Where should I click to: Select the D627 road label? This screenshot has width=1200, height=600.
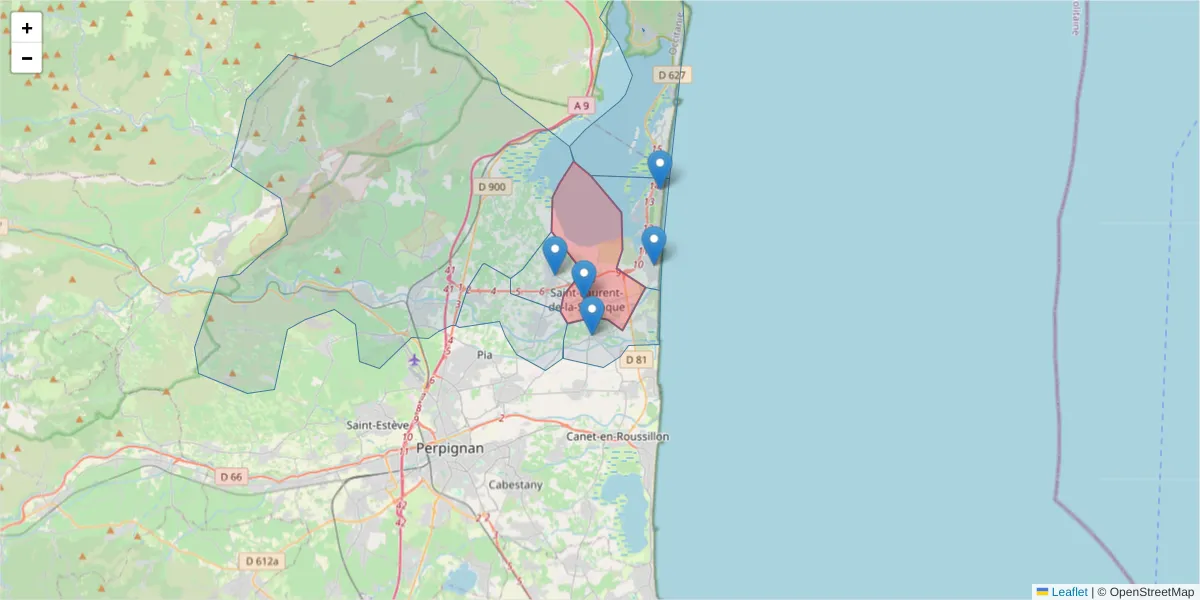point(672,73)
